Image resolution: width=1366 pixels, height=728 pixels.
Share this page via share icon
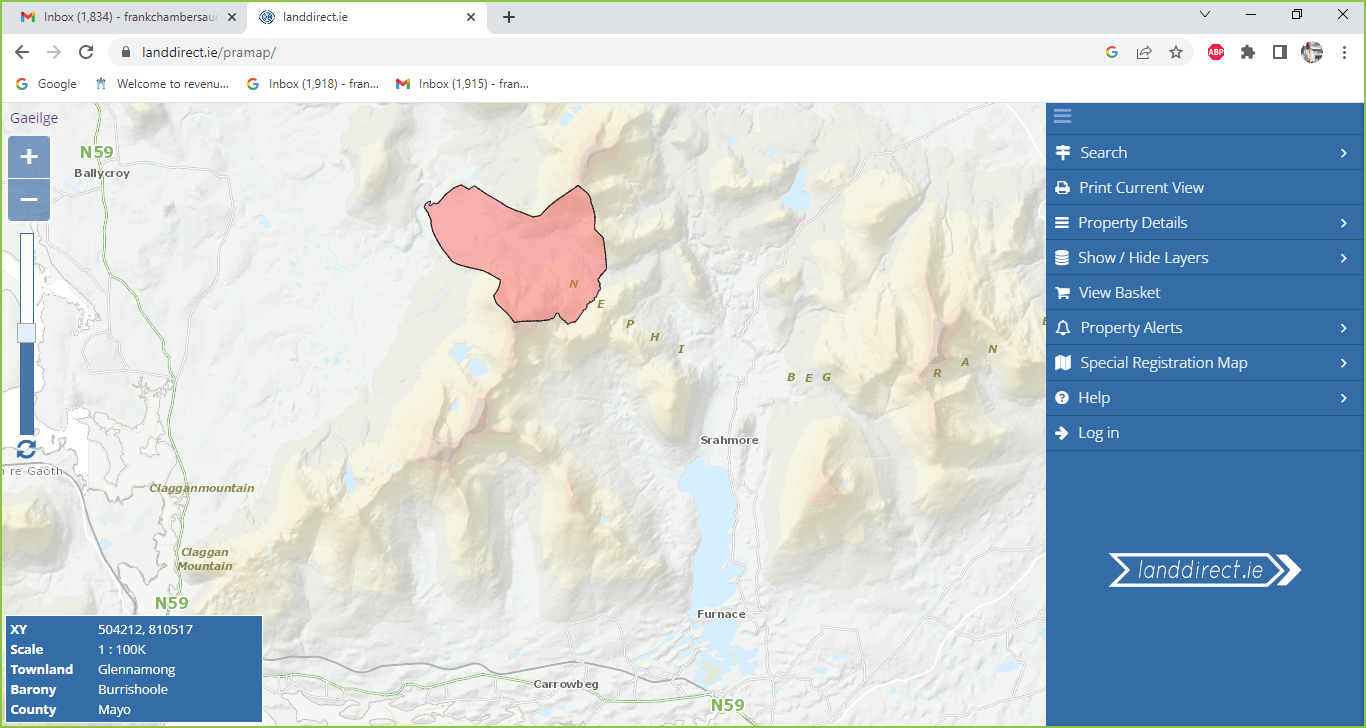tap(1144, 52)
